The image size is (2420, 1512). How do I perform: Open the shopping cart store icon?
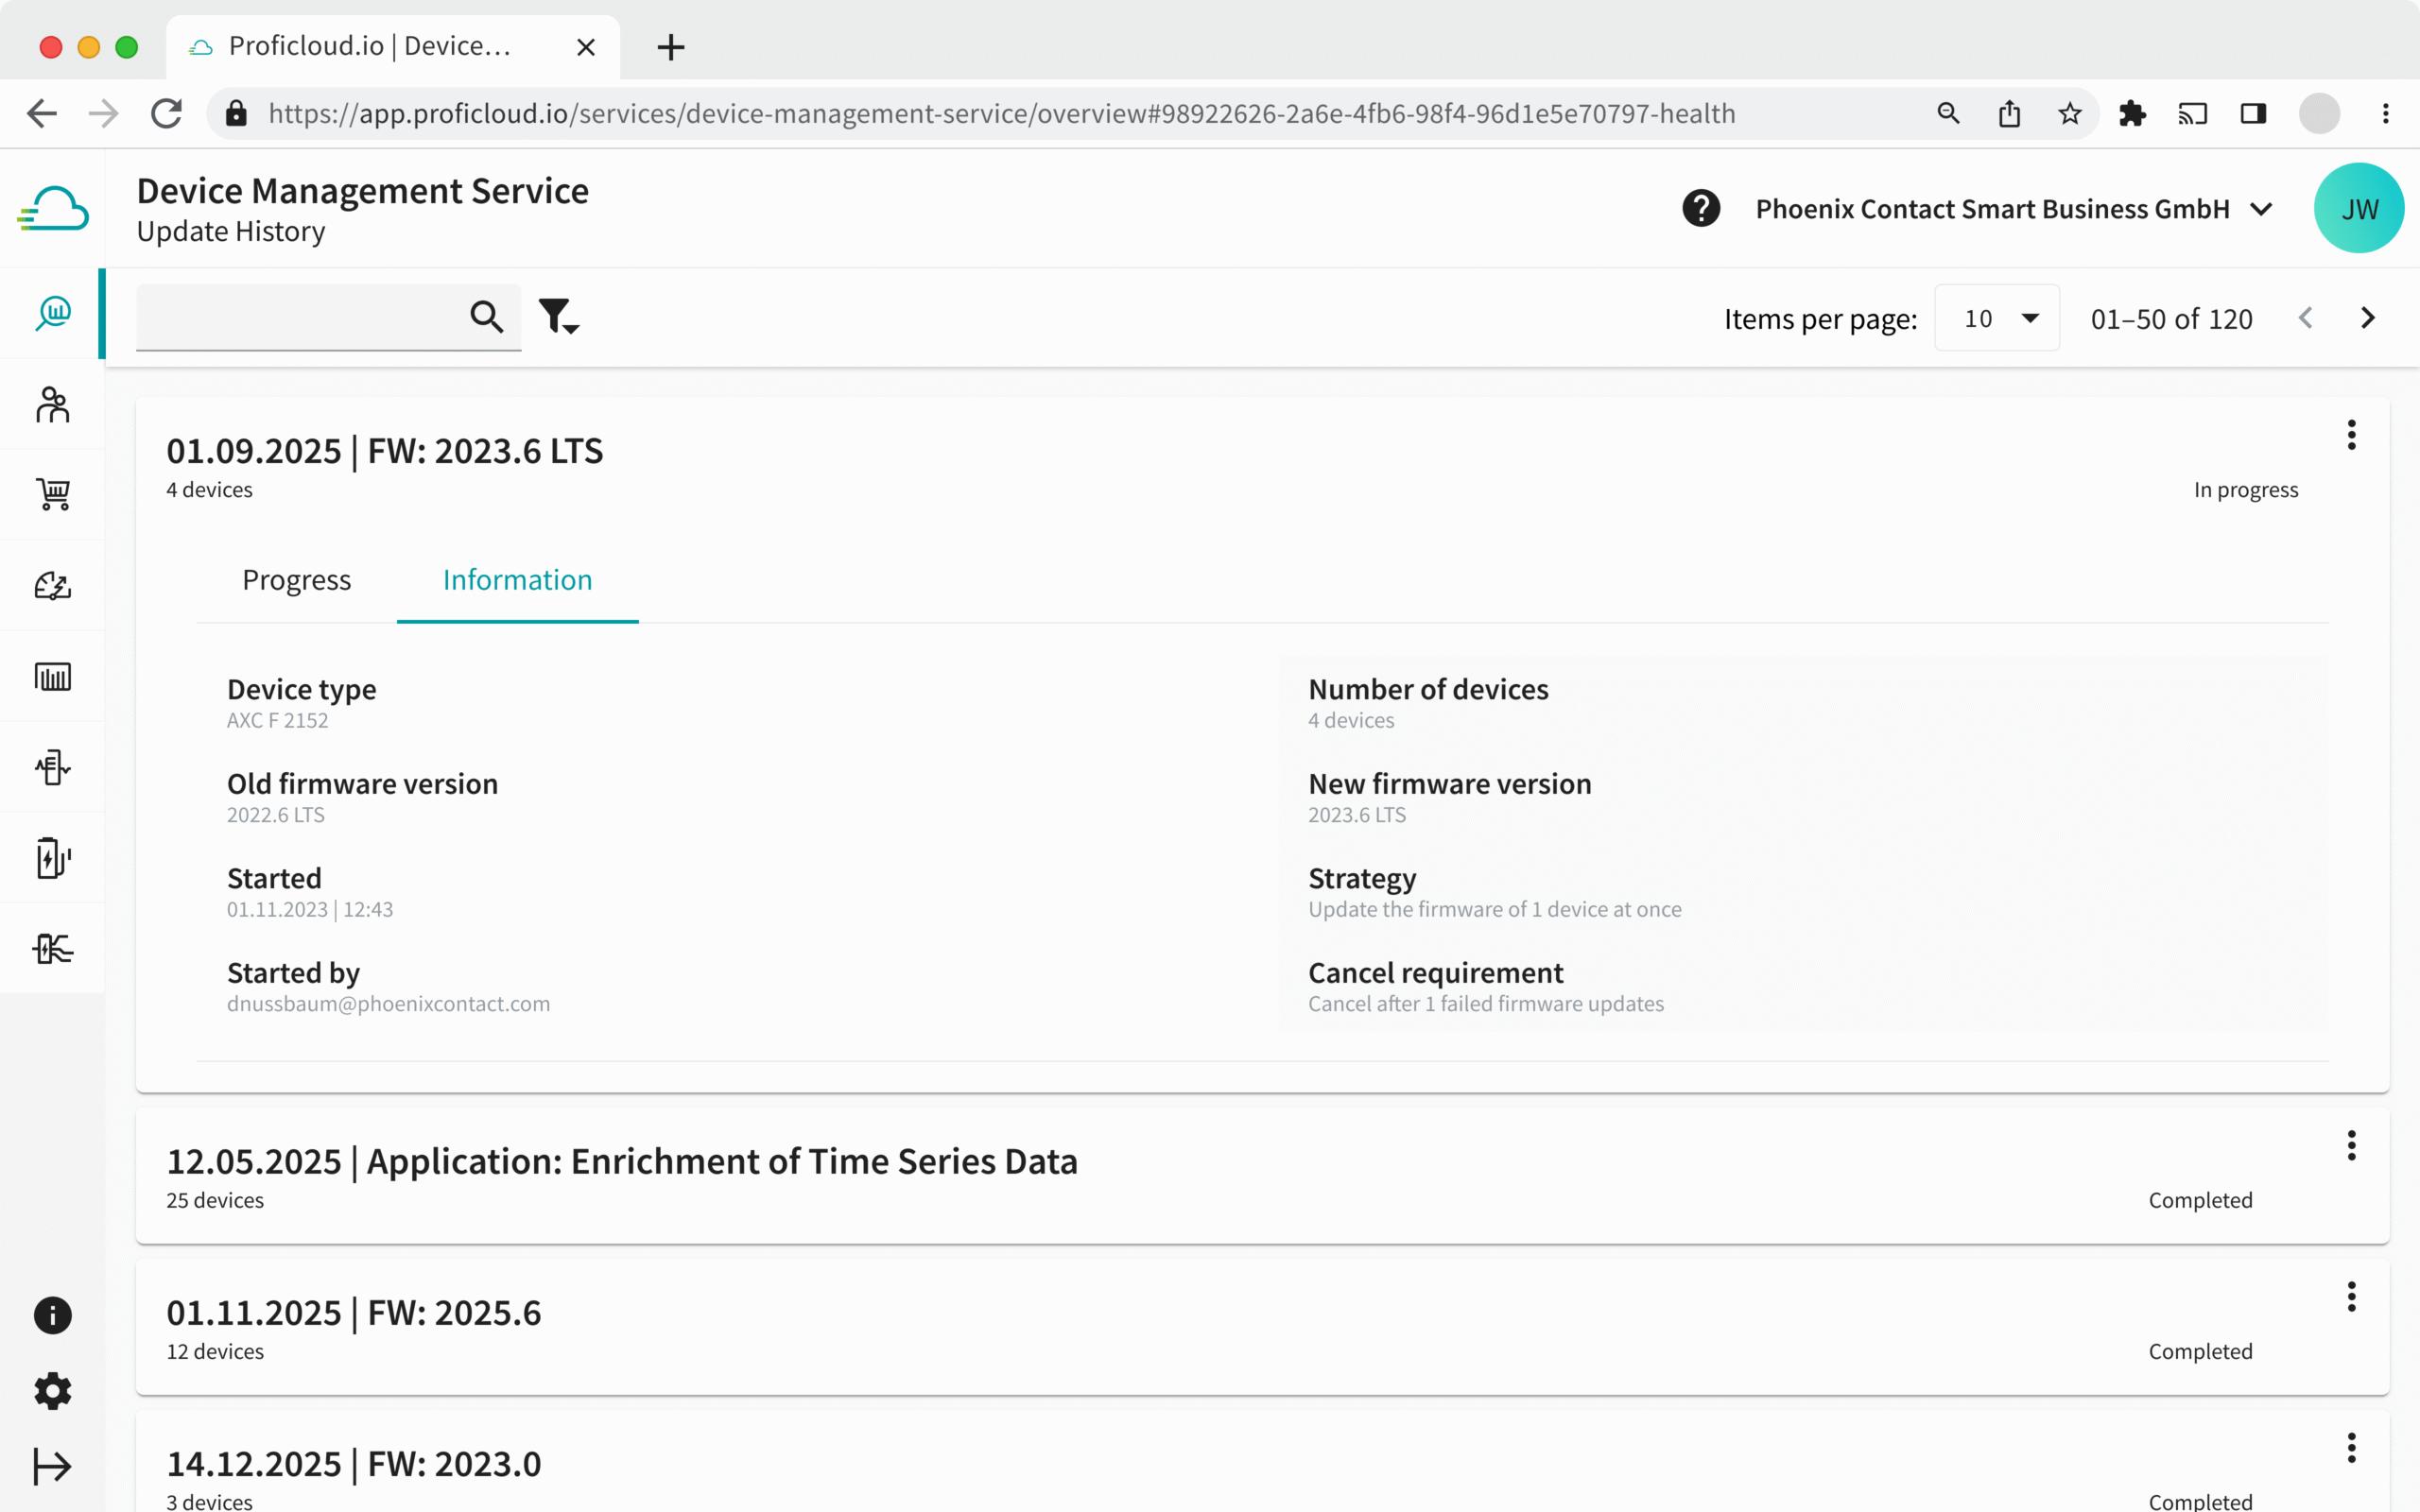(x=53, y=494)
